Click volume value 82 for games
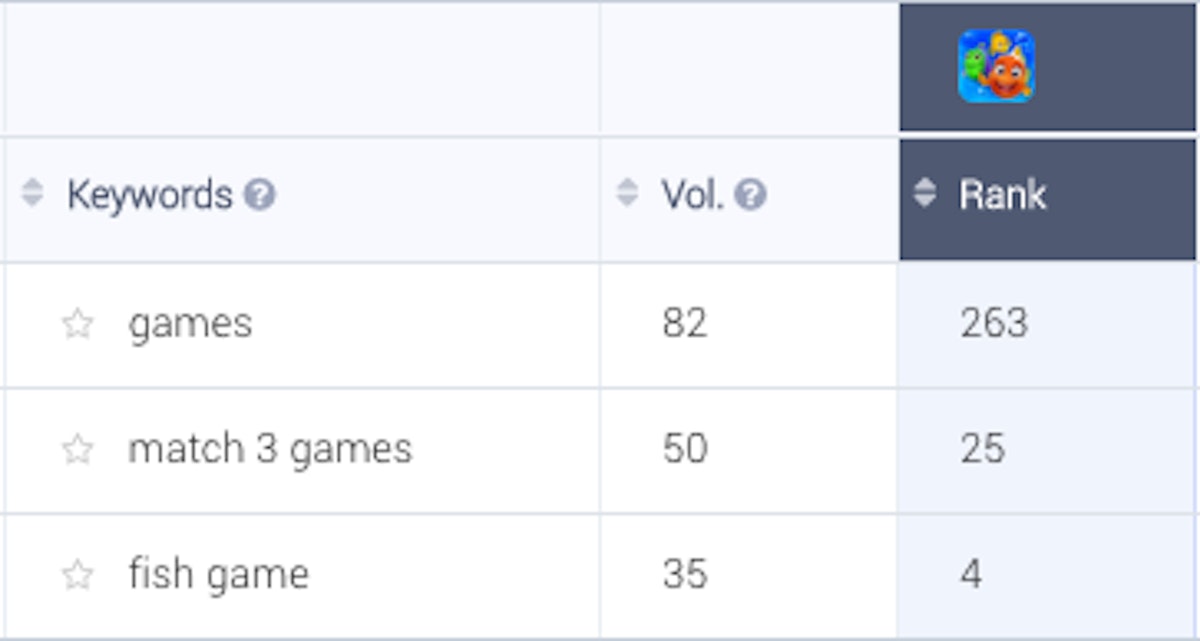Screen dimensions: 1200x641 tap(684, 324)
